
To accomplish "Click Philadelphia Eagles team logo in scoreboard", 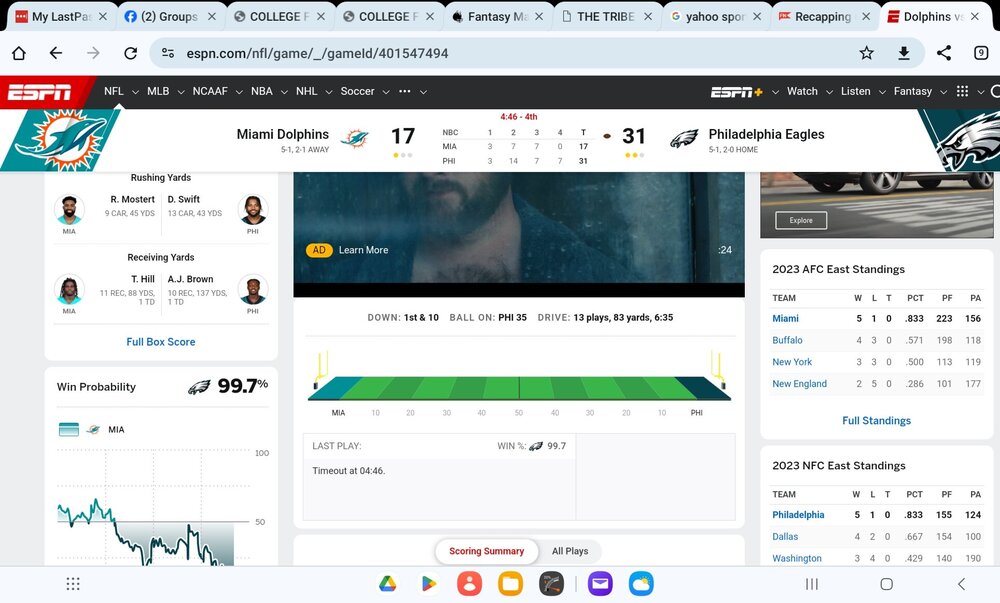I will pos(684,138).
